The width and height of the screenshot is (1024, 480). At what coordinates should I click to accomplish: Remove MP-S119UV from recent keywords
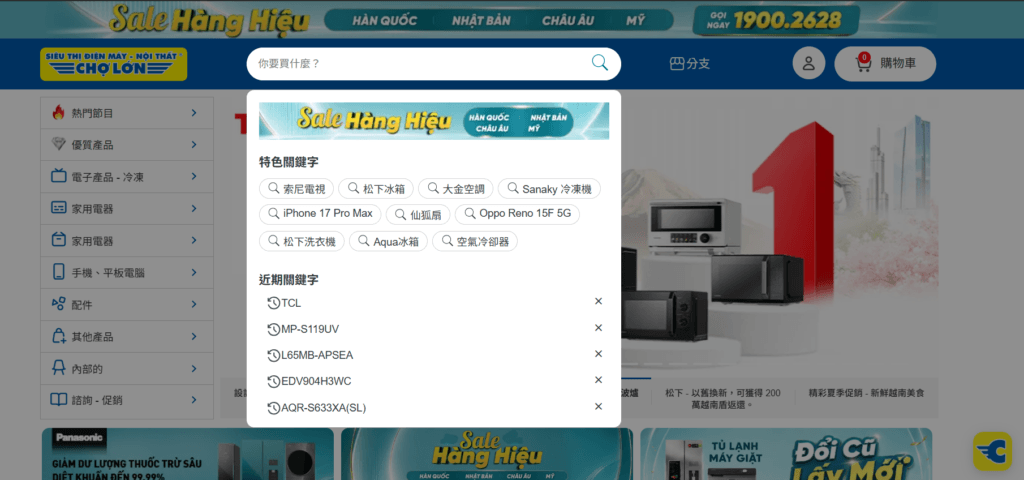[598, 328]
